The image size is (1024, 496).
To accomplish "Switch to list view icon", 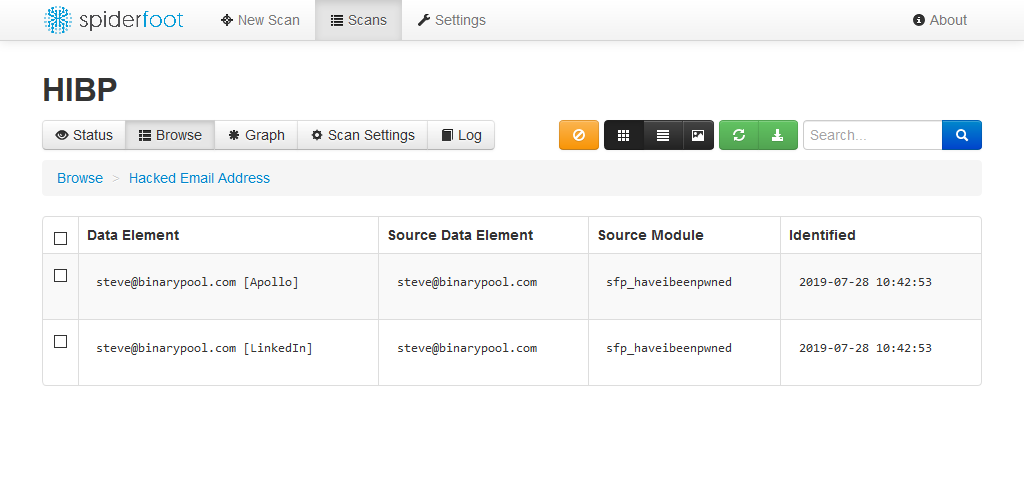I will [663, 135].
